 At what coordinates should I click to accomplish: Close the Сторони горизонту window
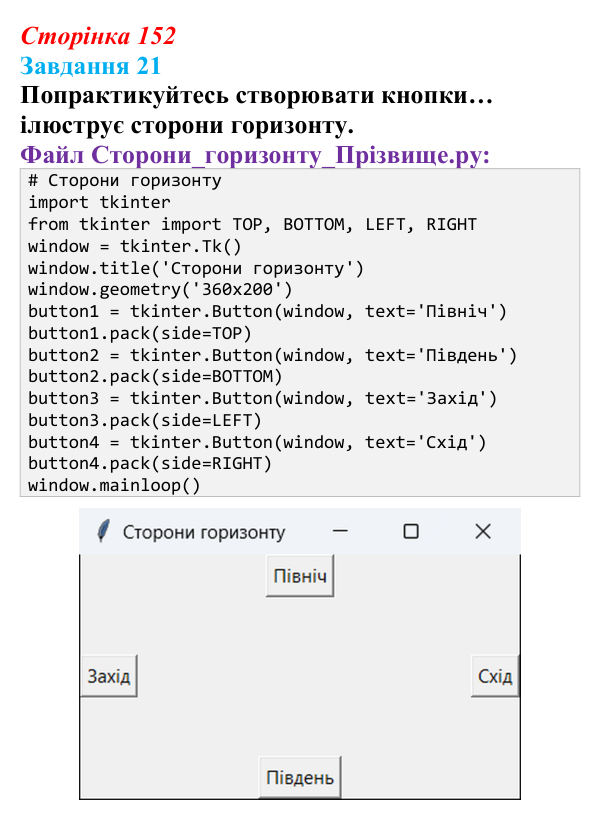point(483,531)
